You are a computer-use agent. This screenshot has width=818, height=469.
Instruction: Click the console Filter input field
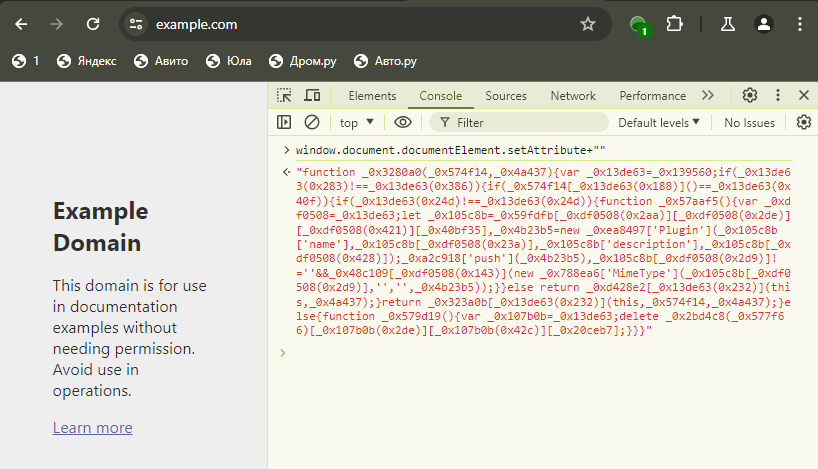(x=520, y=122)
